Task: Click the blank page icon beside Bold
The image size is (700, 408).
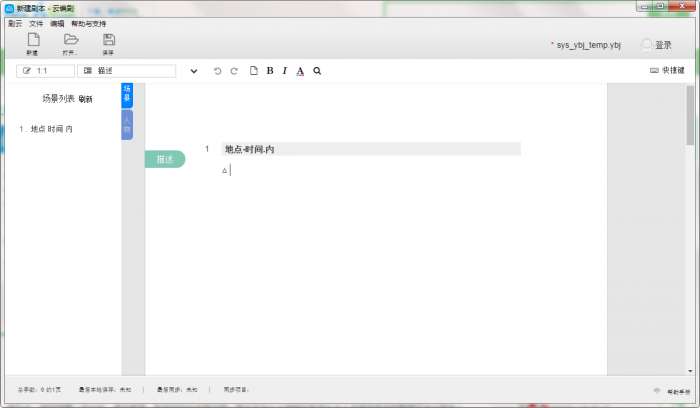Action: [254, 71]
